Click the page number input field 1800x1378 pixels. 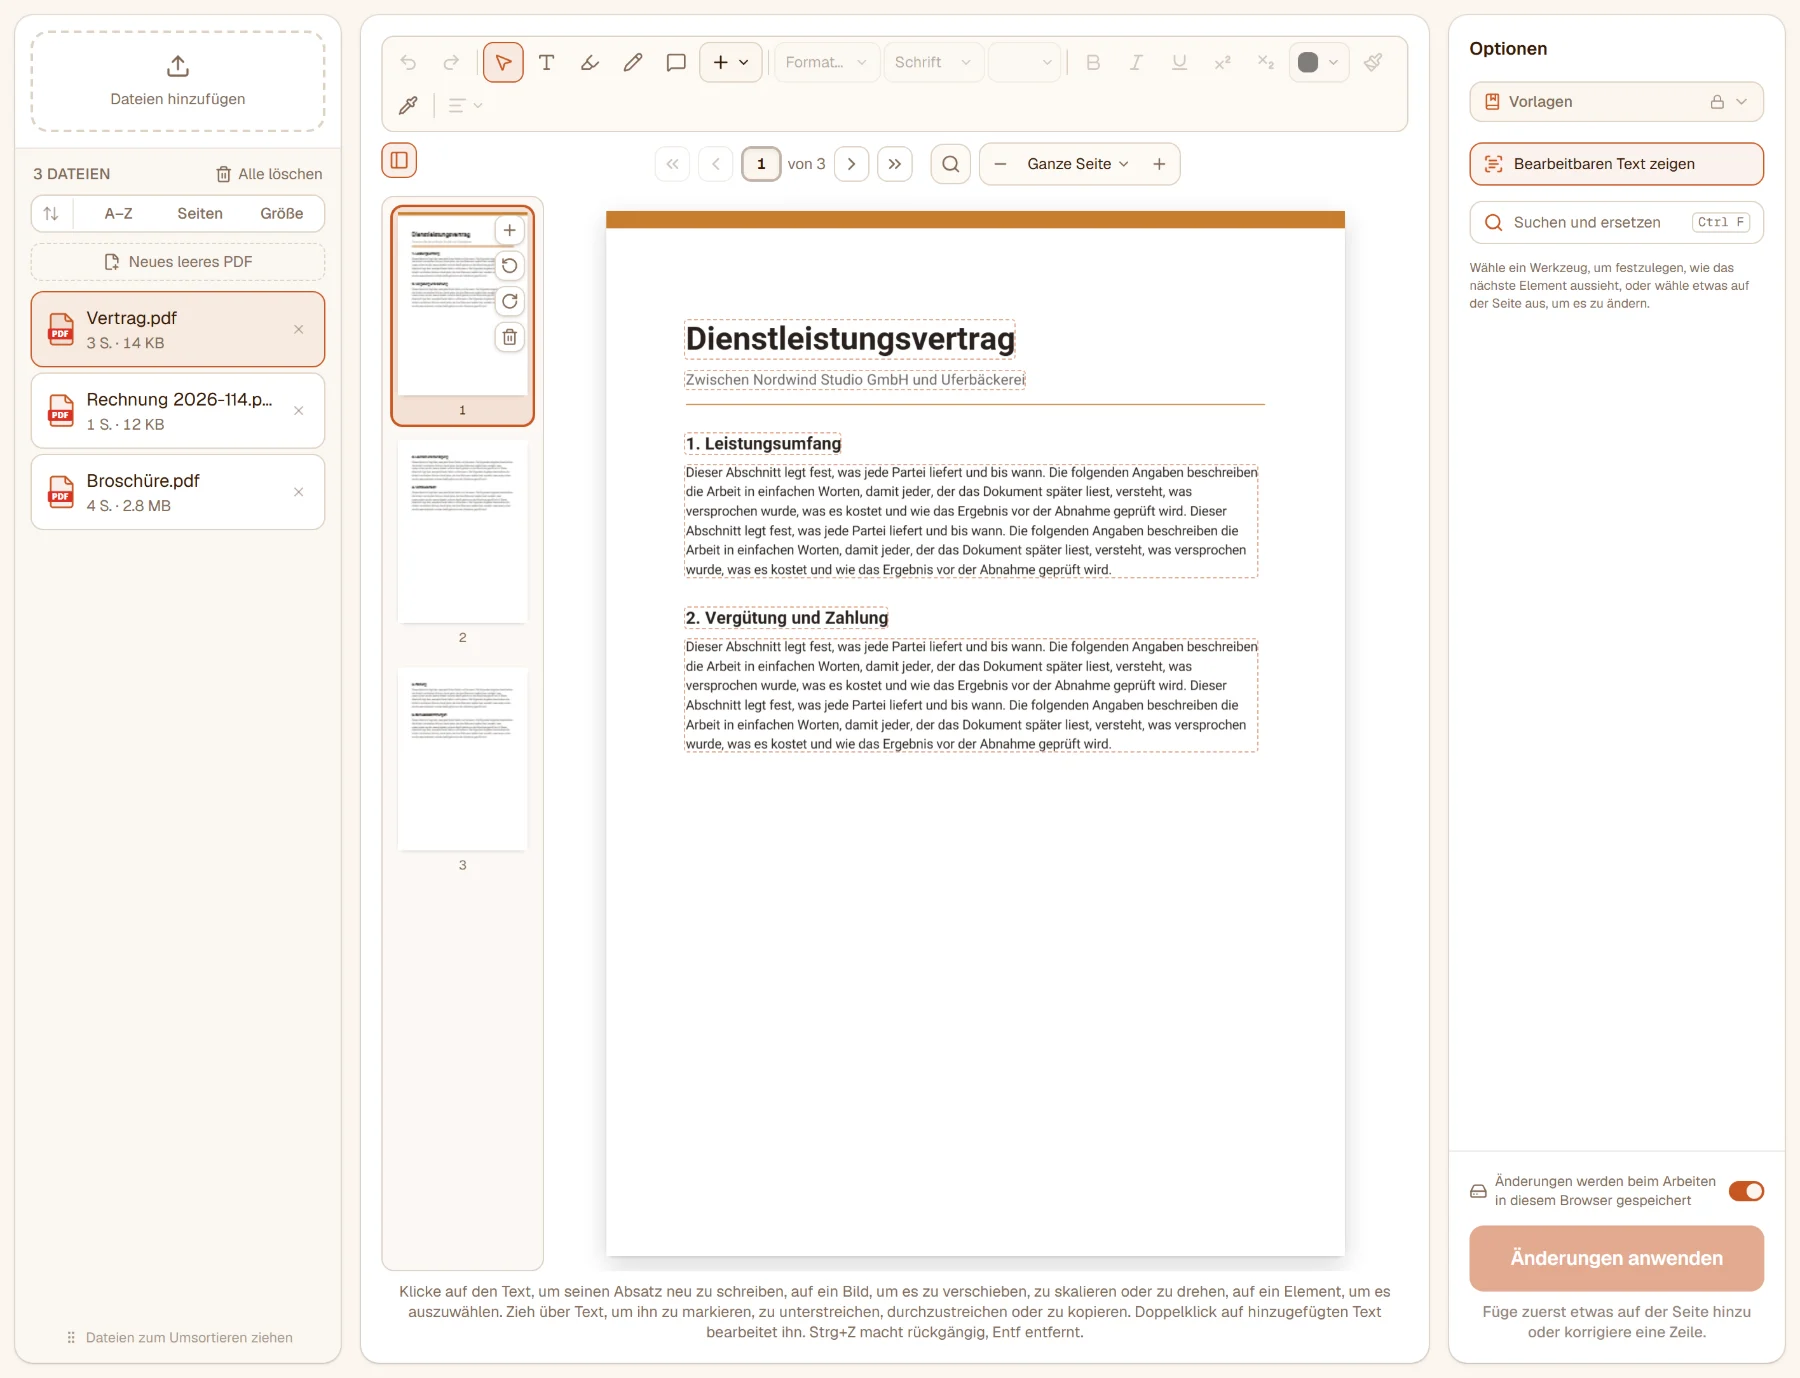click(761, 164)
